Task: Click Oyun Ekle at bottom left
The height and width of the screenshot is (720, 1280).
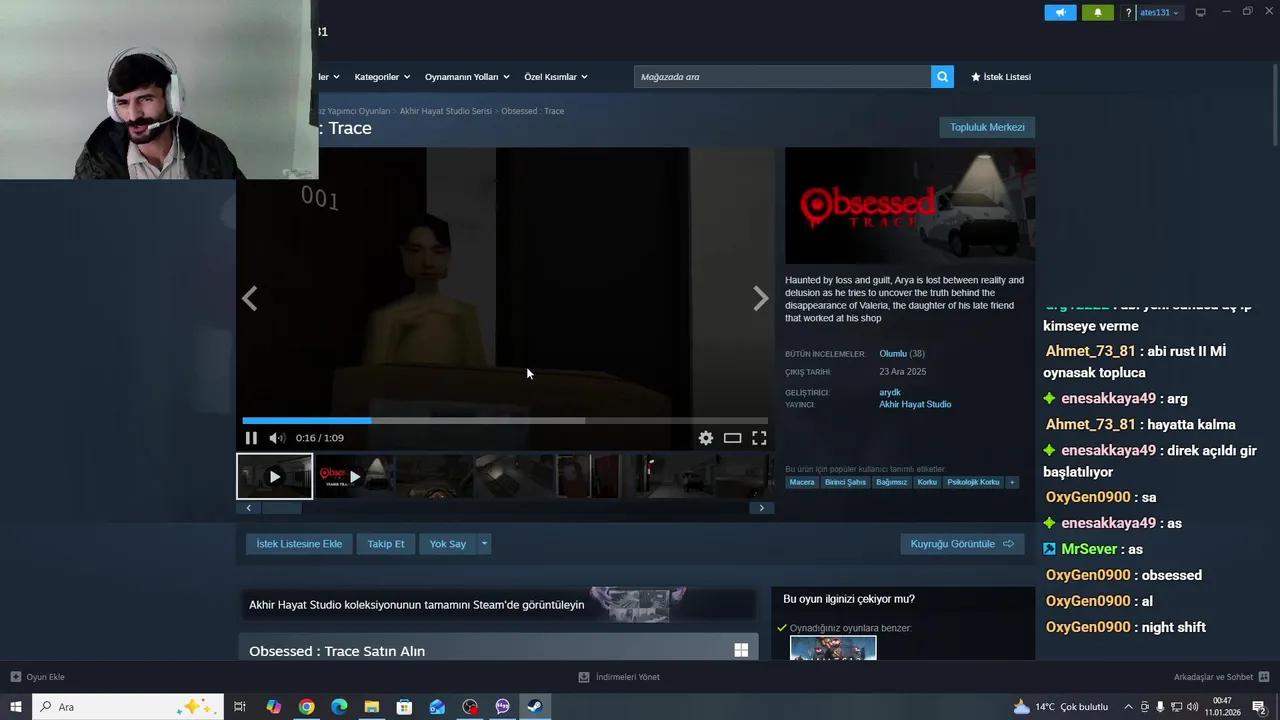Action: tap(38, 677)
